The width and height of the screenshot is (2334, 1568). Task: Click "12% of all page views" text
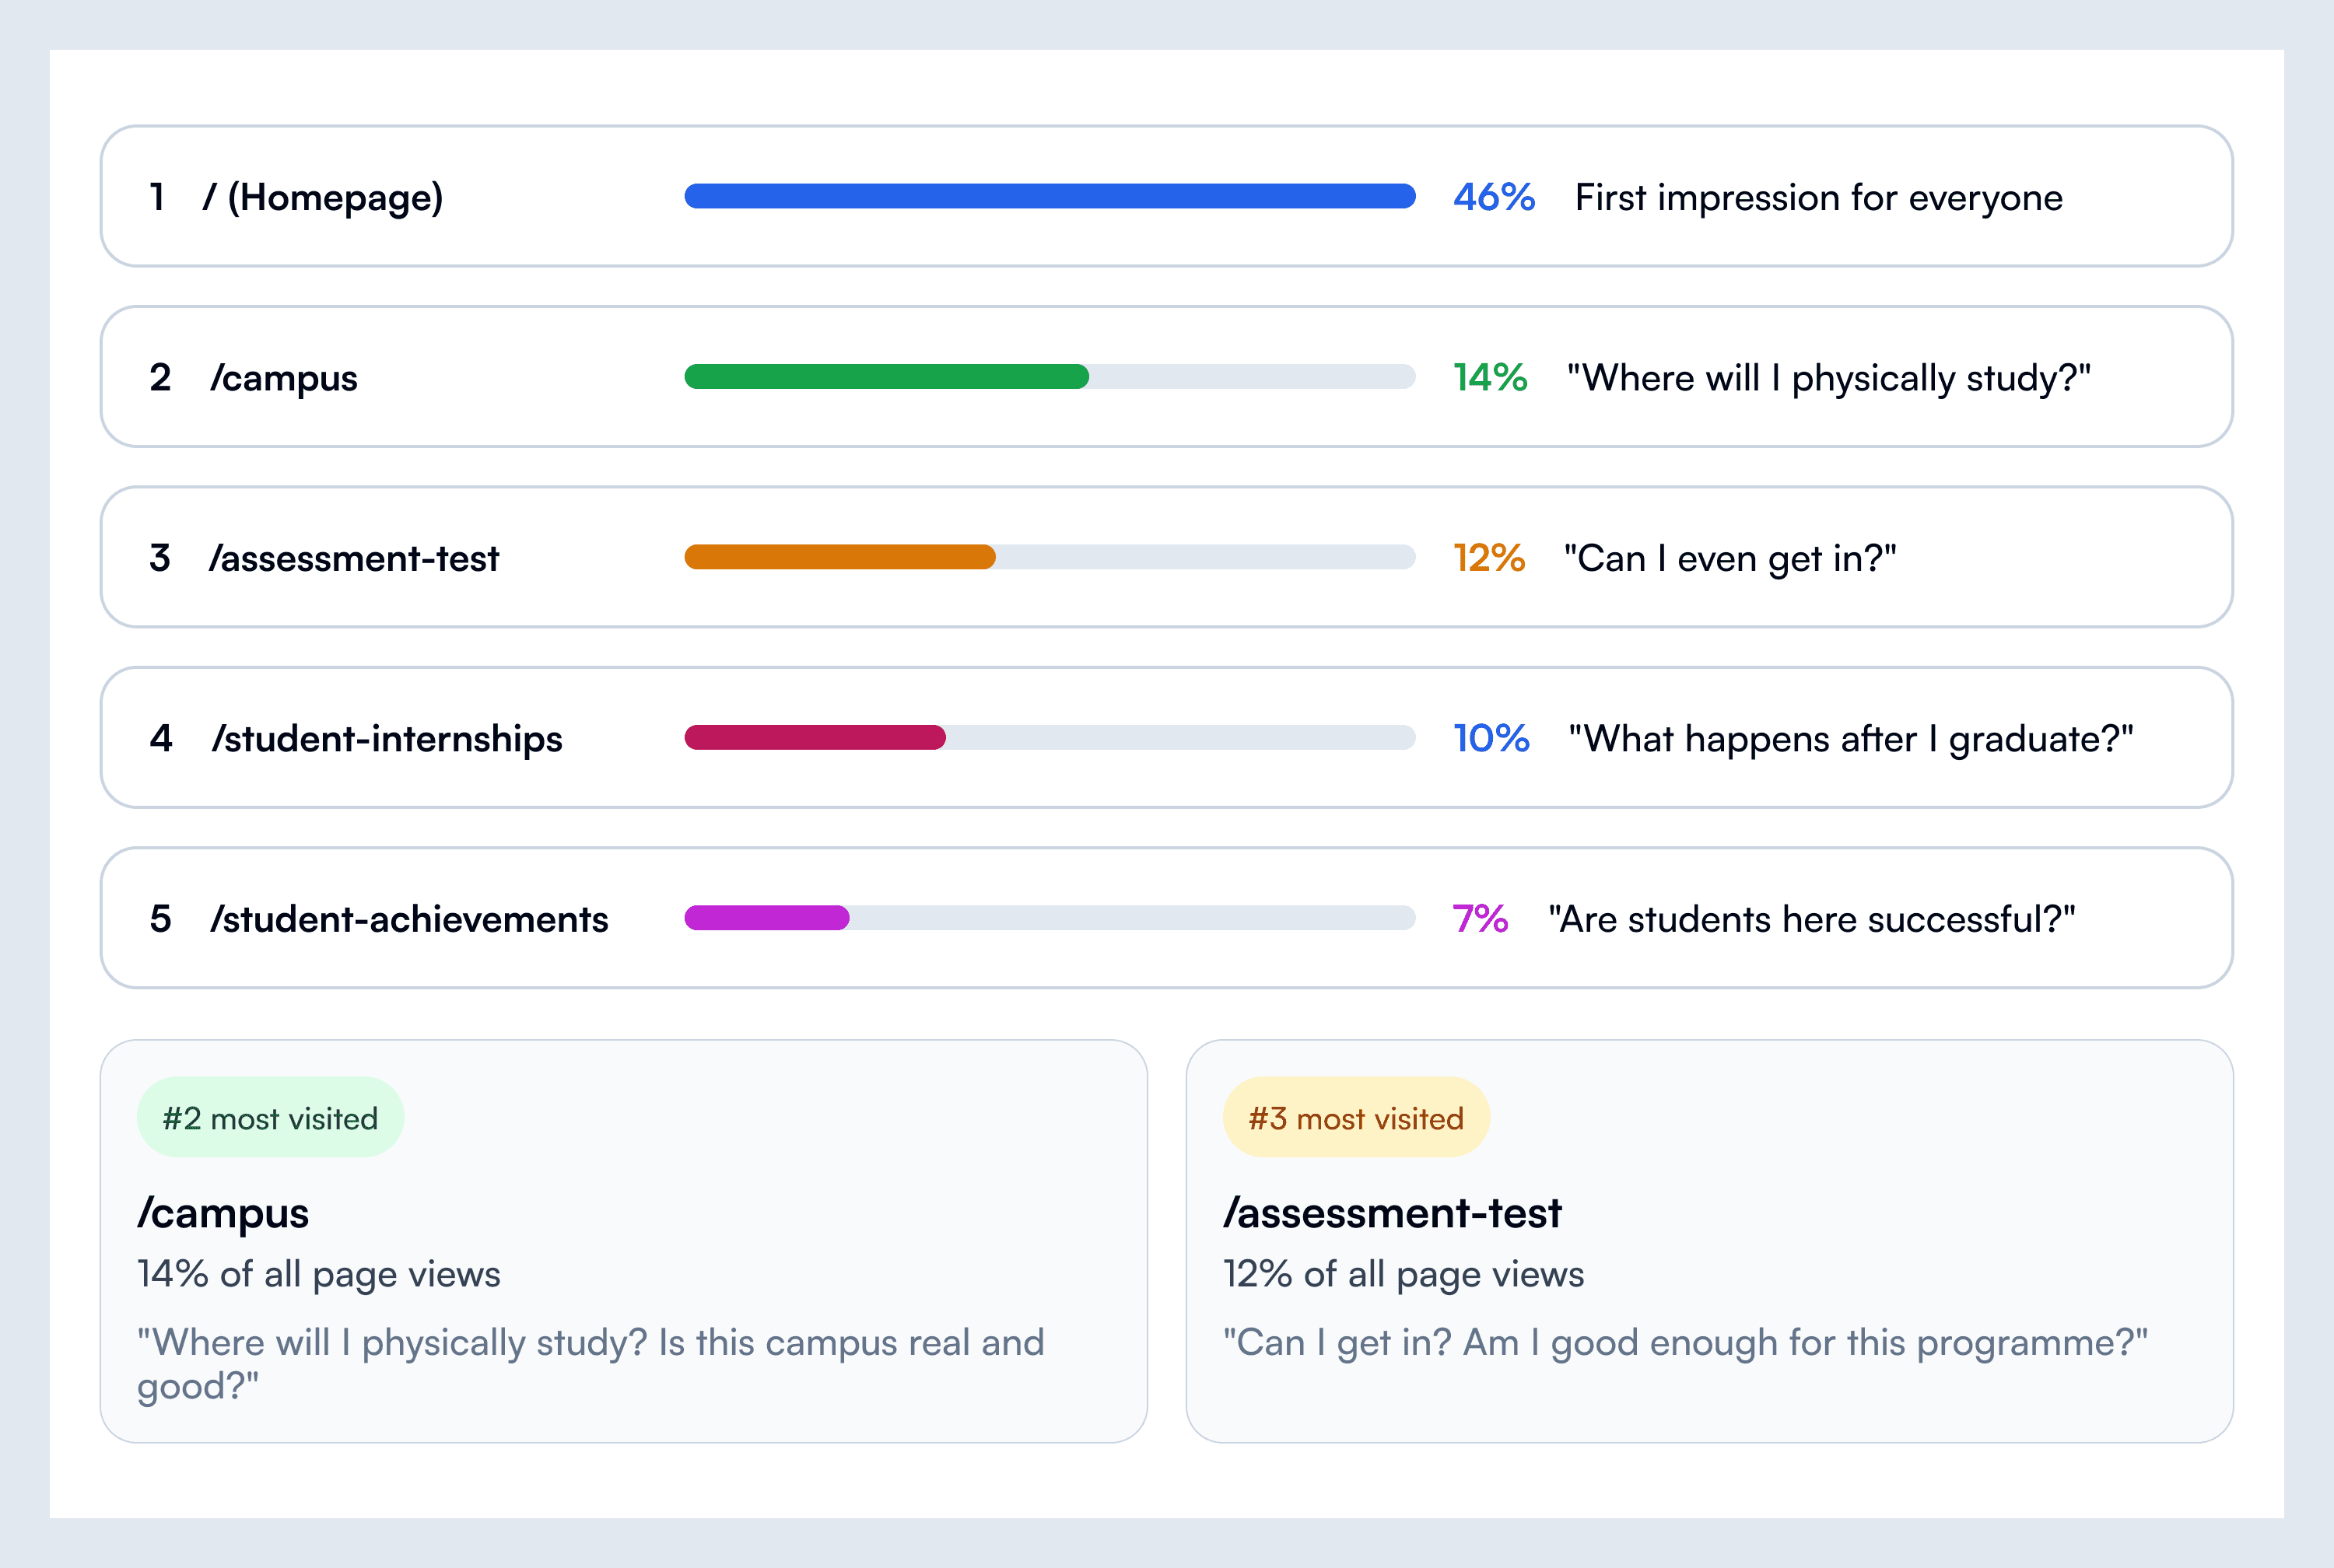tap(1403, 1274)
